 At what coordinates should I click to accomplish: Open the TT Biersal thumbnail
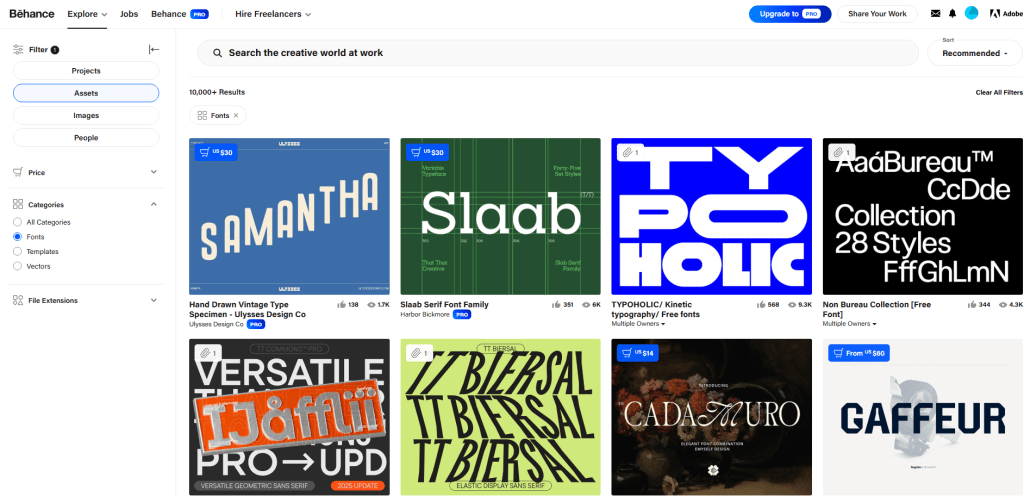[x=500, y=417]
